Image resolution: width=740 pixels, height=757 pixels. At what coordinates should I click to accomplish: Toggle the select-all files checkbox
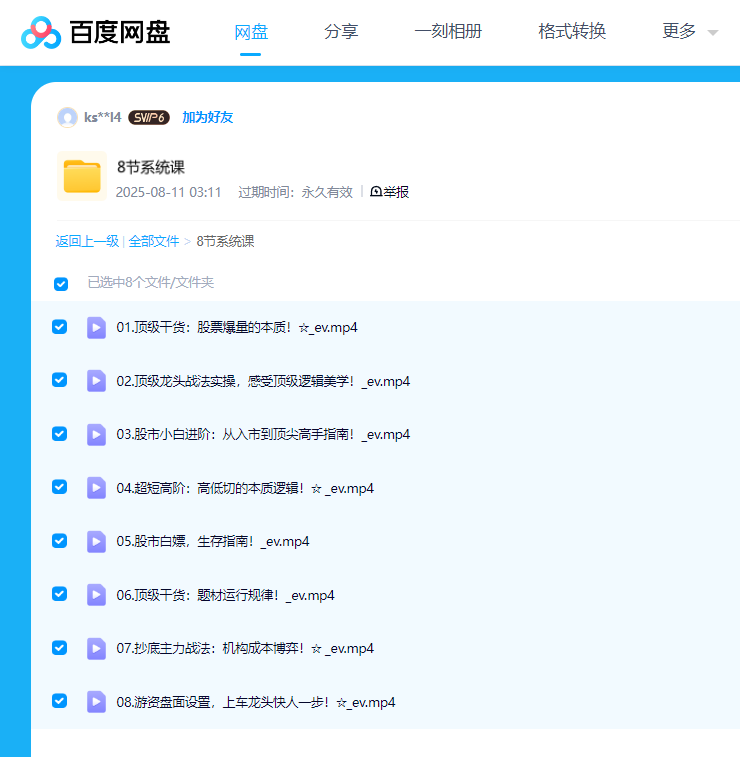[61, 283]
